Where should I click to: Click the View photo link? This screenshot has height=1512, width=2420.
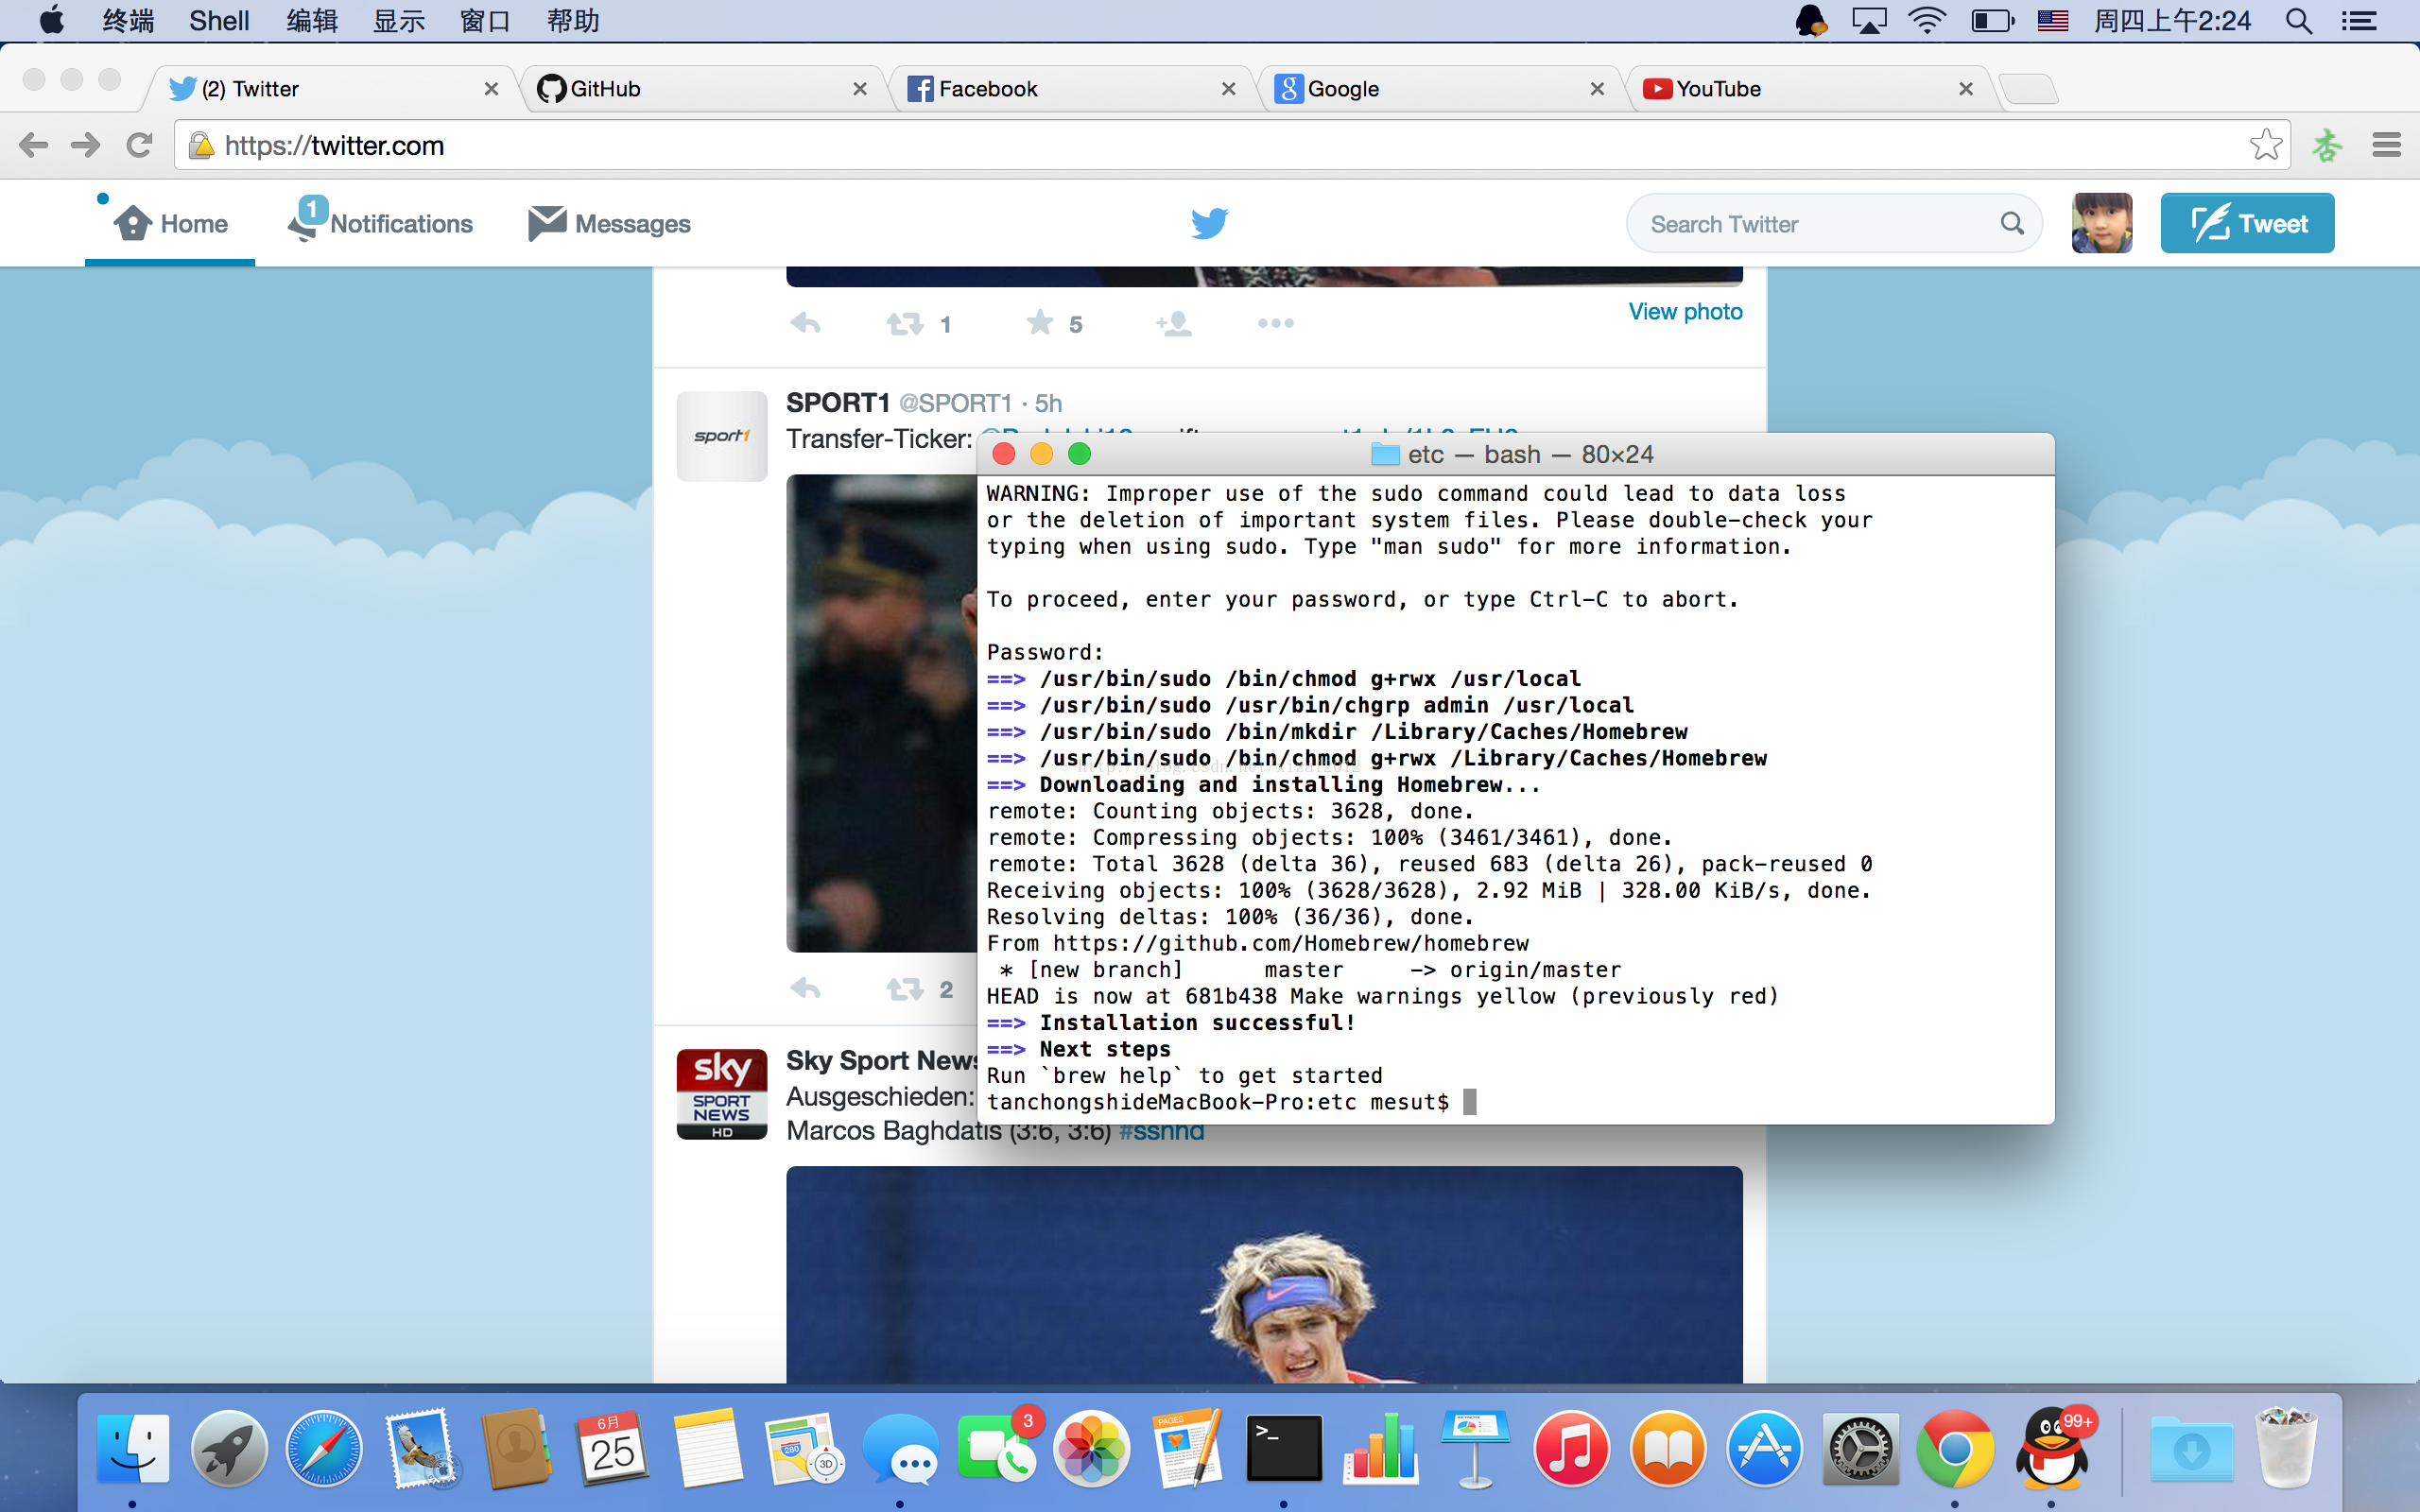click(x=1685, y=311)
